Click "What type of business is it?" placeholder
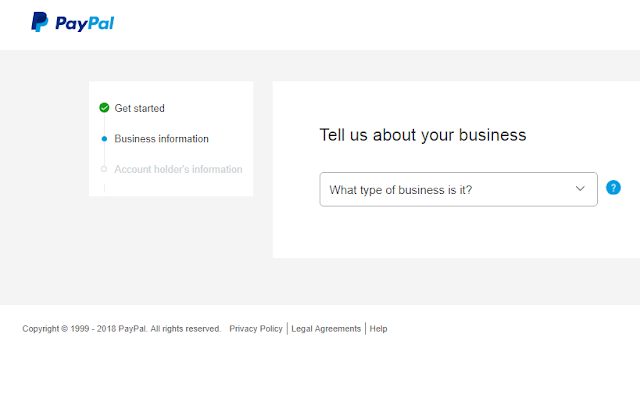The width and height of the screenshot is (640, 395). pos(400,190)
